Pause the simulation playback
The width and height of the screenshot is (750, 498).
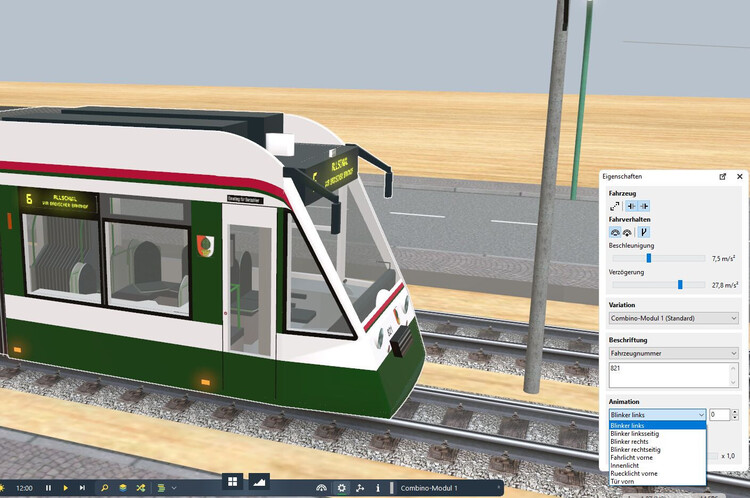48,487
